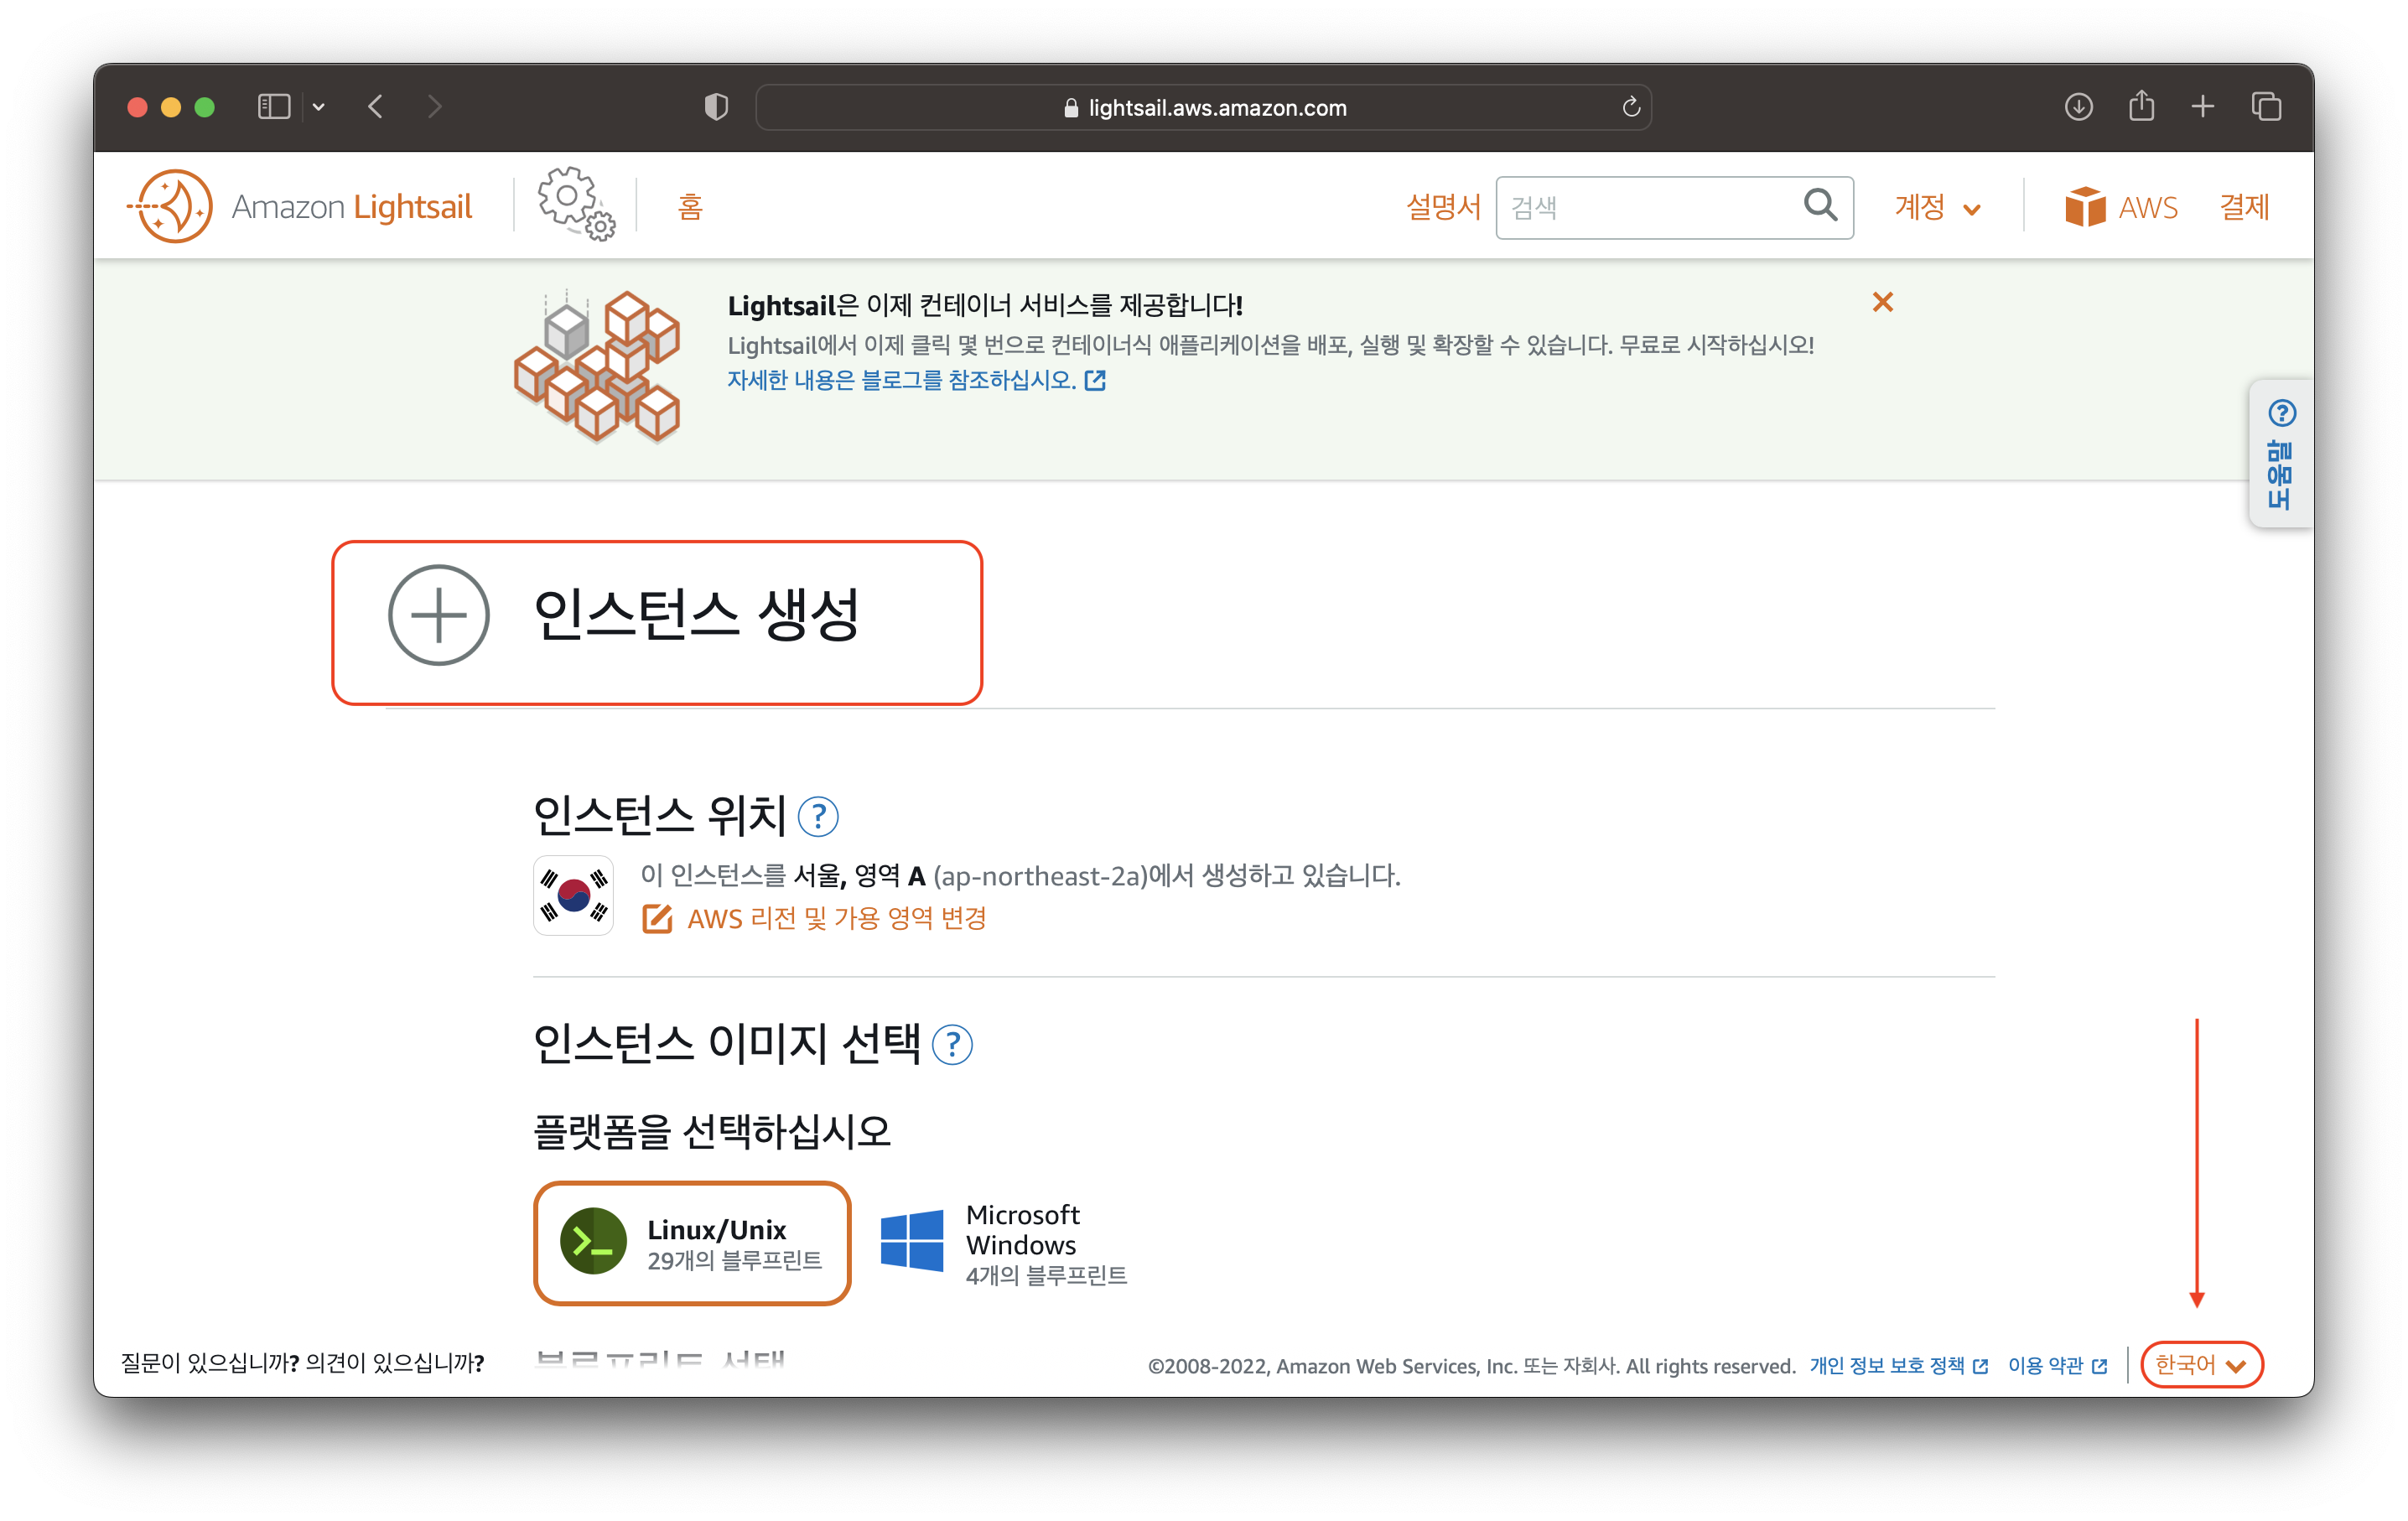Image resolution: width=2408 pixels, height=1521 pixels.
Task: Click help icon next to 인스턴스 이미지 선택
Action: pos(951,1045)
